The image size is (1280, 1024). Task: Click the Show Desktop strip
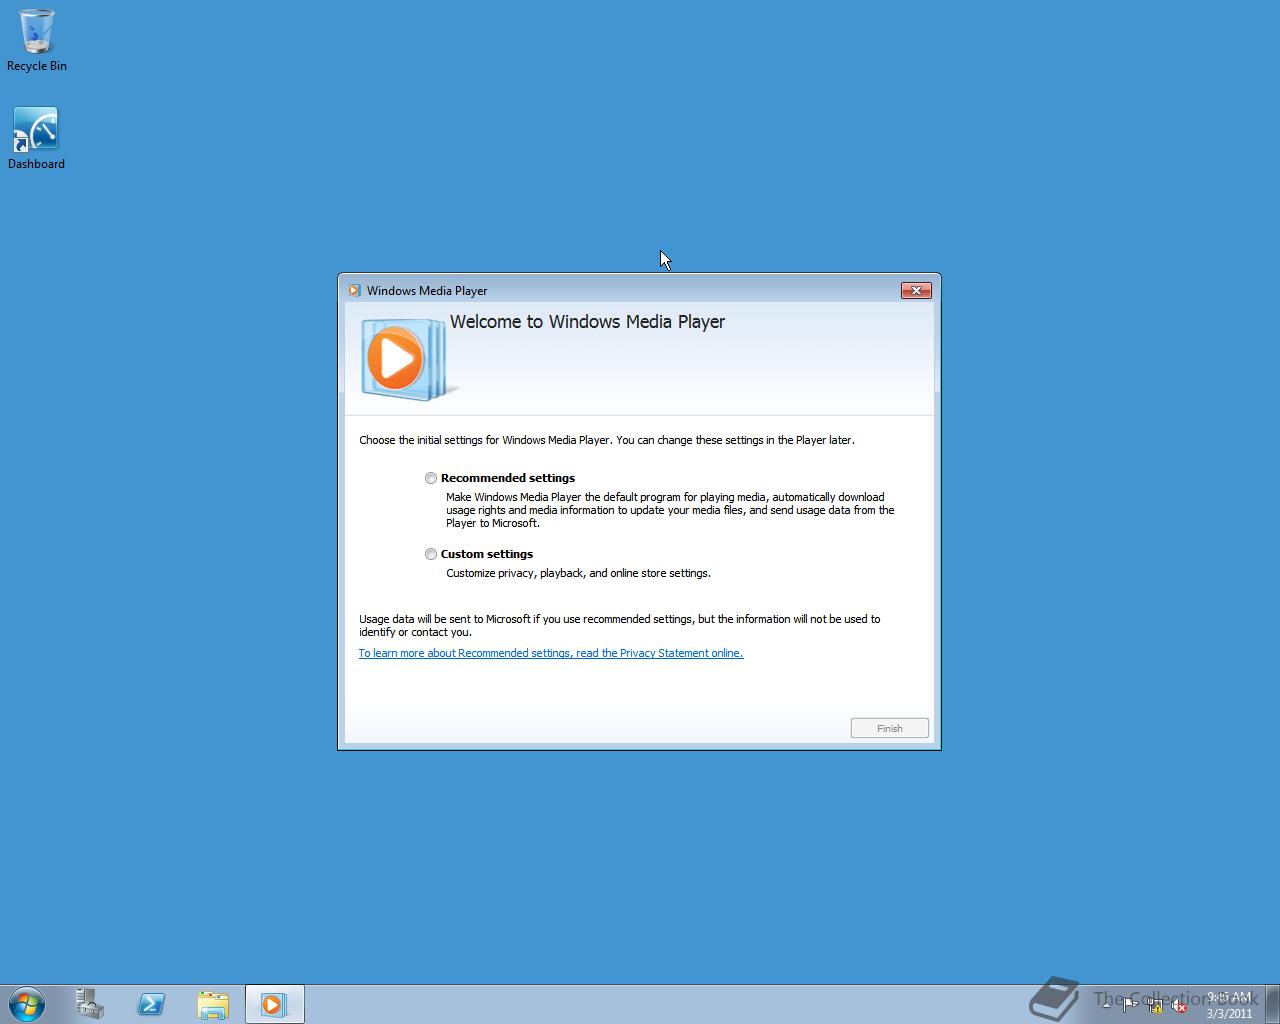coord(1272,1004)
